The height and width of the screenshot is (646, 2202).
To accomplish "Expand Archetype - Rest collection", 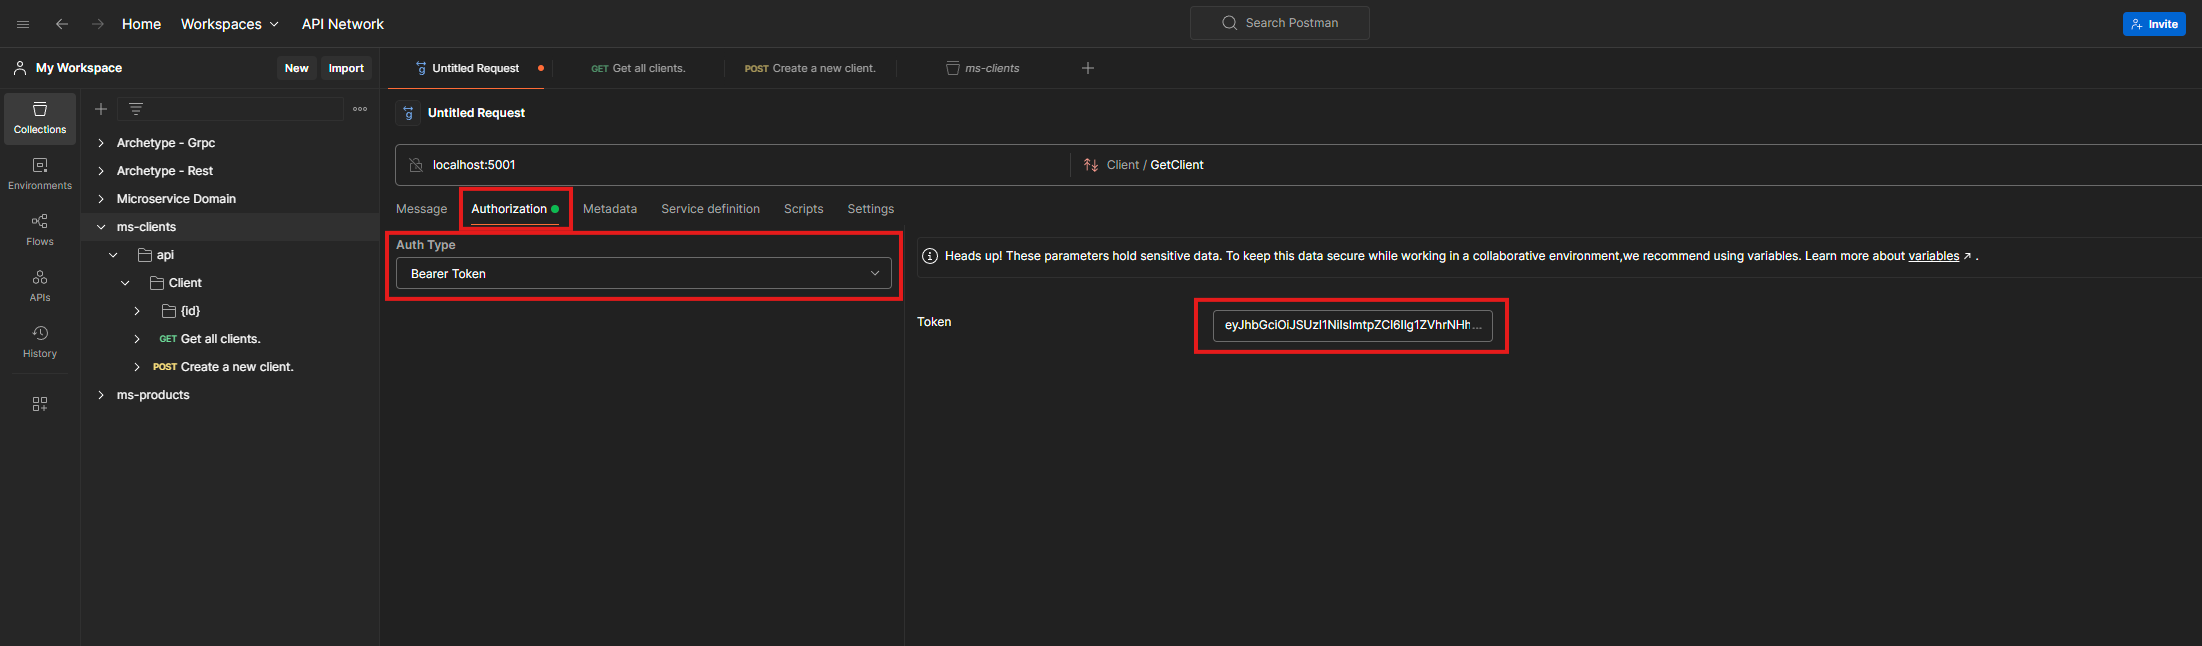I will (x=101, y=171).
